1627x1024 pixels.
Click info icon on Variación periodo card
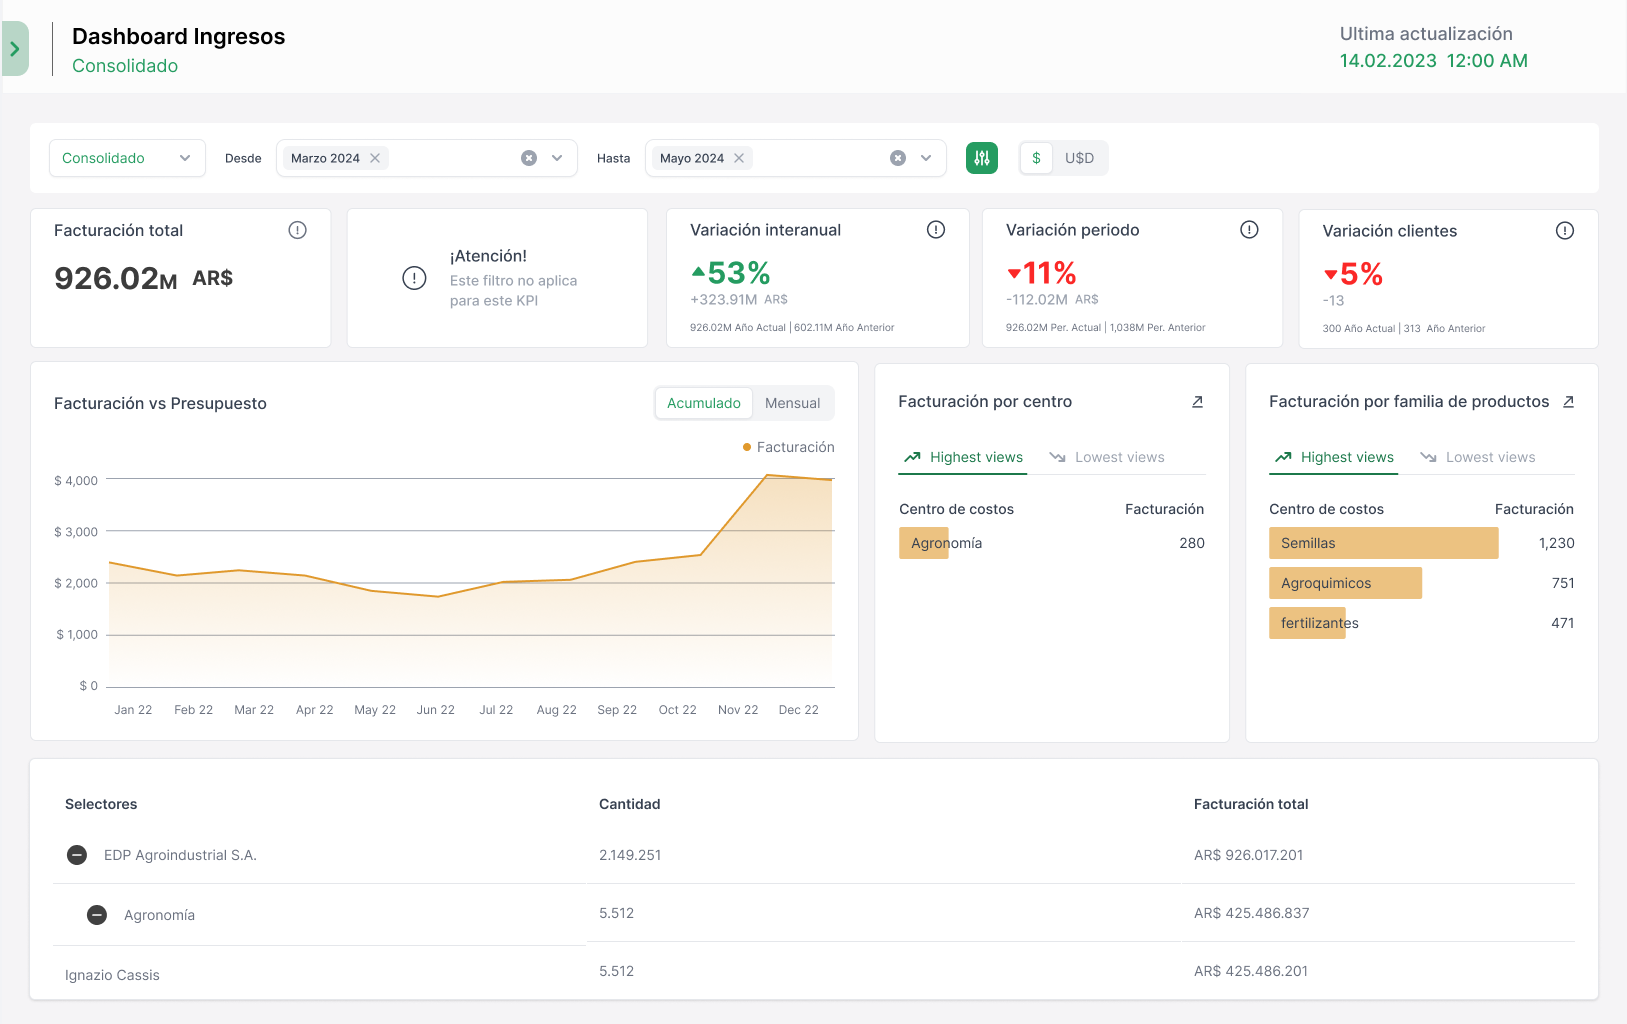1249,230
